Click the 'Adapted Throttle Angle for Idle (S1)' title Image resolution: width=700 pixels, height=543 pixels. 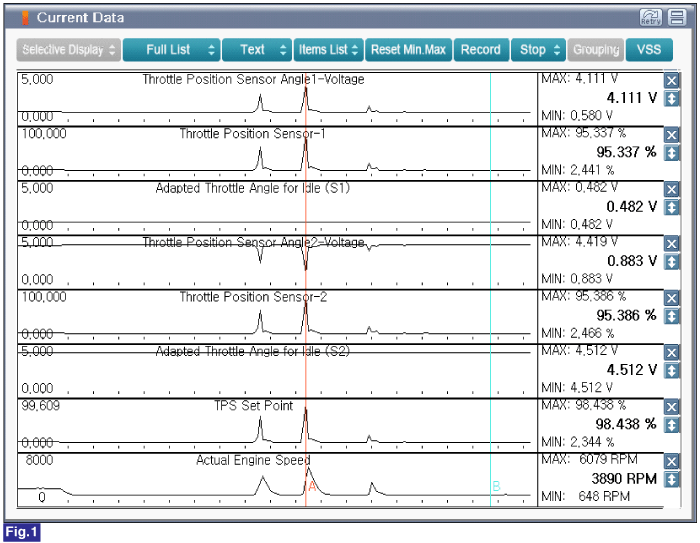253,188
